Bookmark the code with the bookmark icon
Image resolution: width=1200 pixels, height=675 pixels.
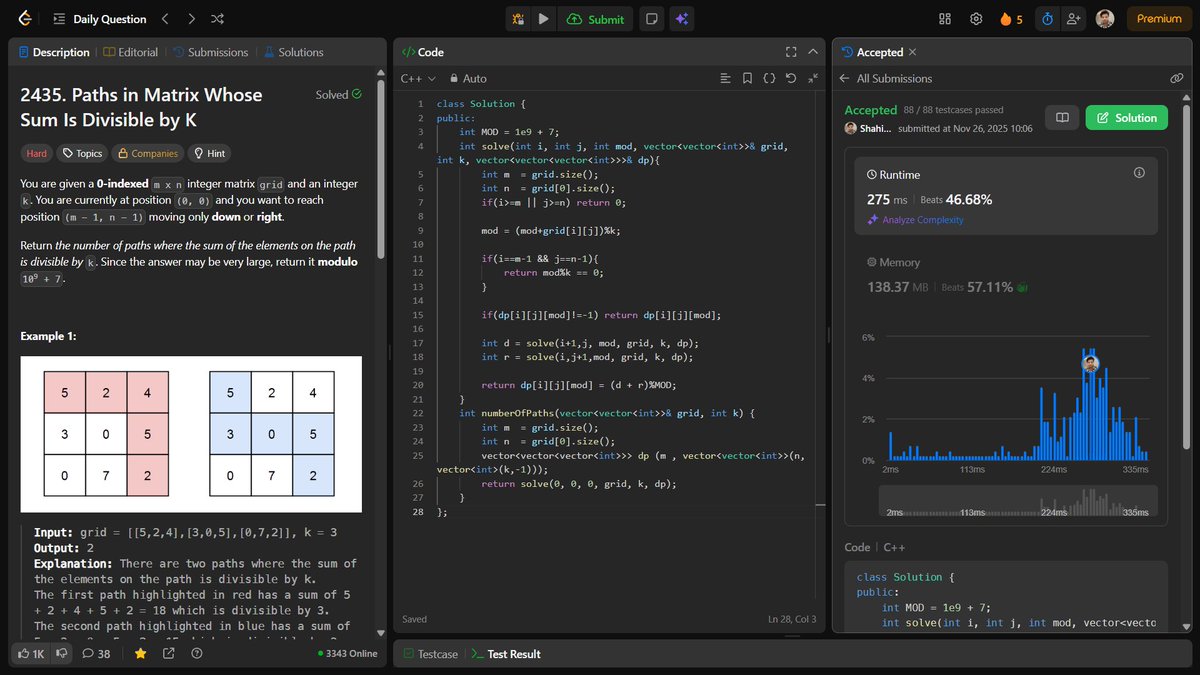pyautogui.click(x=747, y=77)
